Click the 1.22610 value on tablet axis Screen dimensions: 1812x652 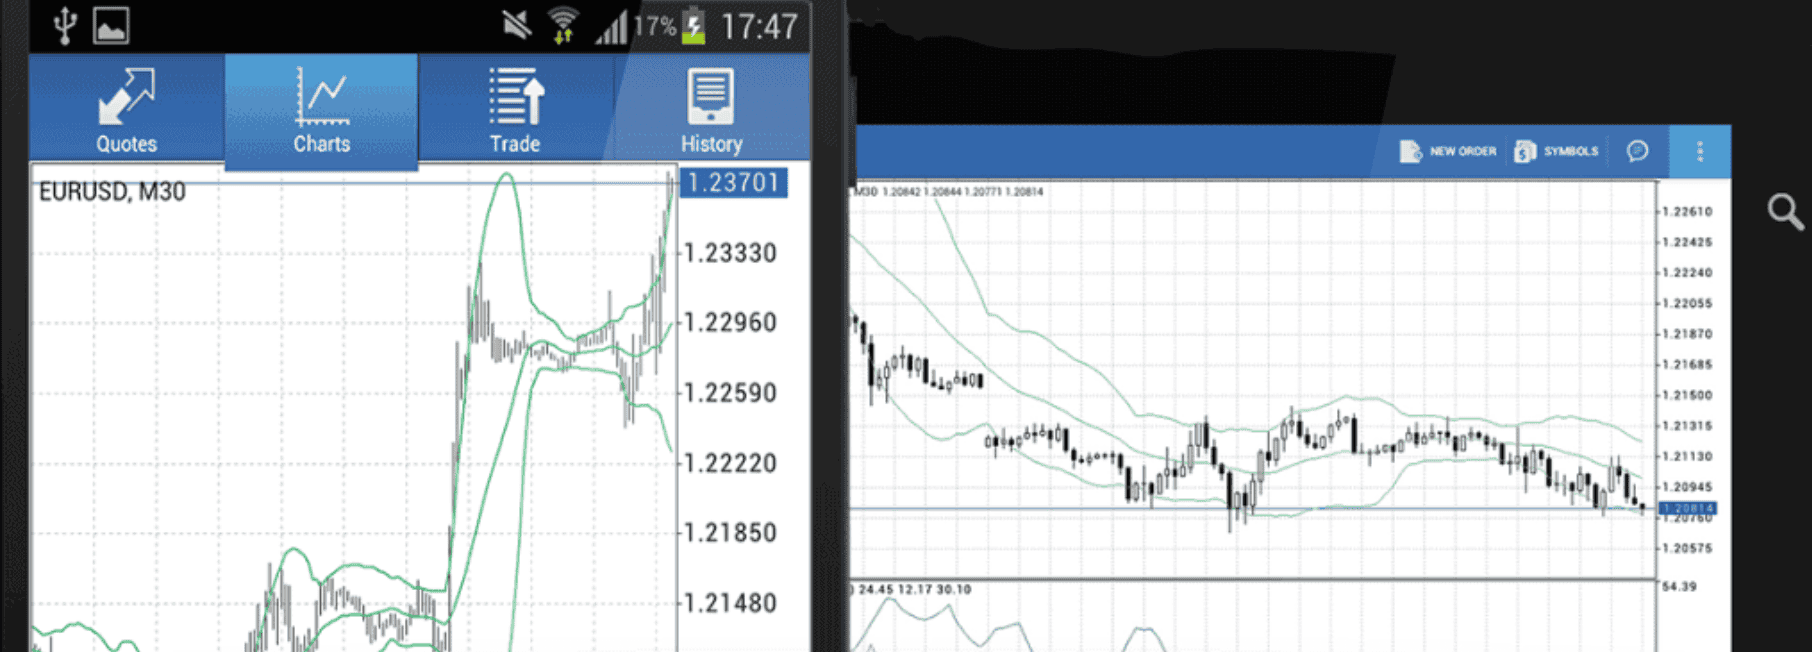coord(1687,212)
